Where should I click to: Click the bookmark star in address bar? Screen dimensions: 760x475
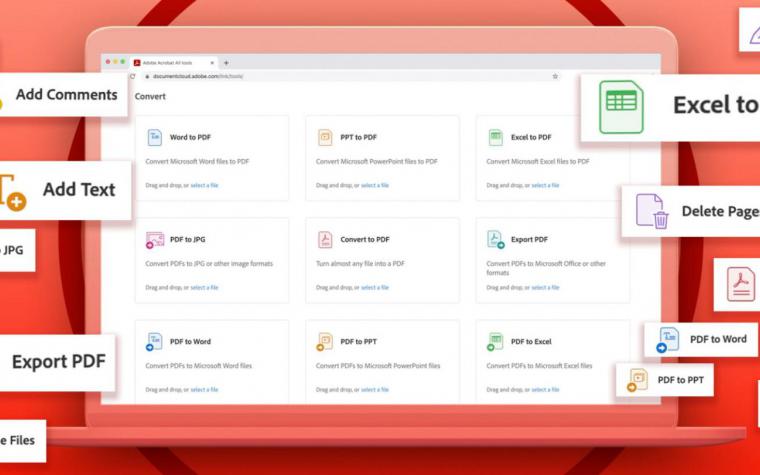point(555,76)
